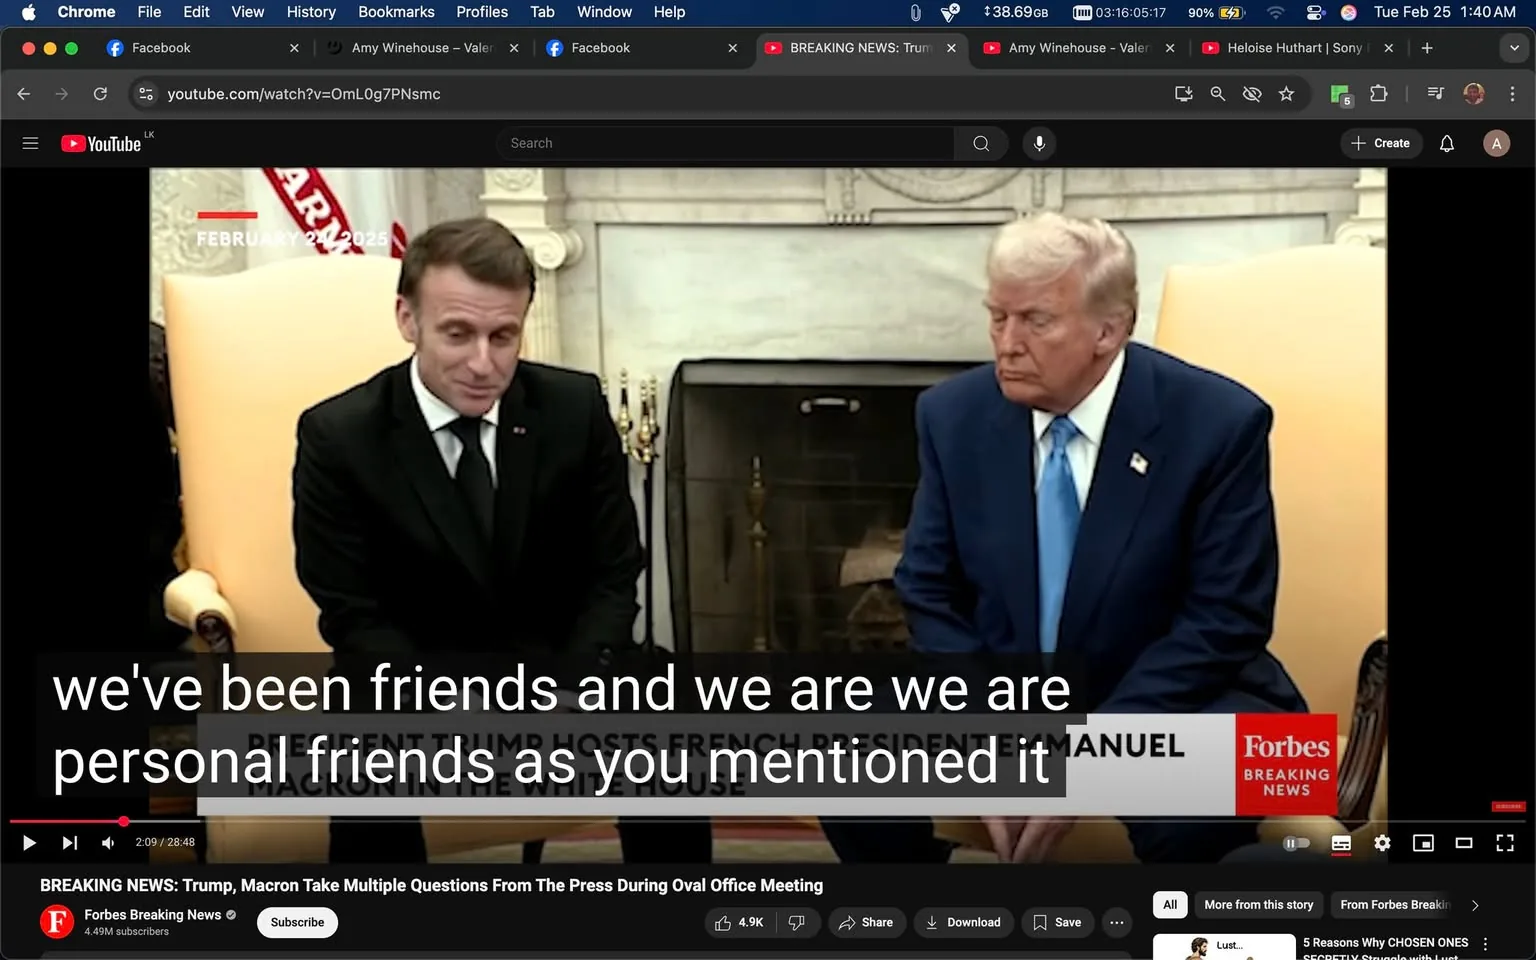The image size is (1536, 960).
Task: Subscribe to Forbes Breaking News
Action: 296,922
